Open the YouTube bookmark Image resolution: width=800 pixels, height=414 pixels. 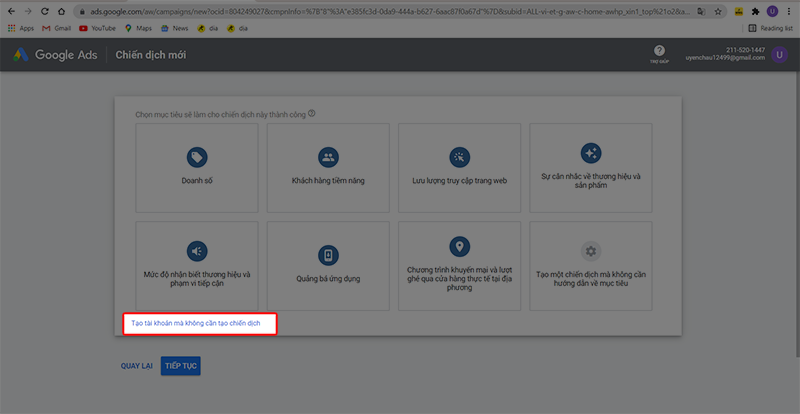[x=97, y=29]
